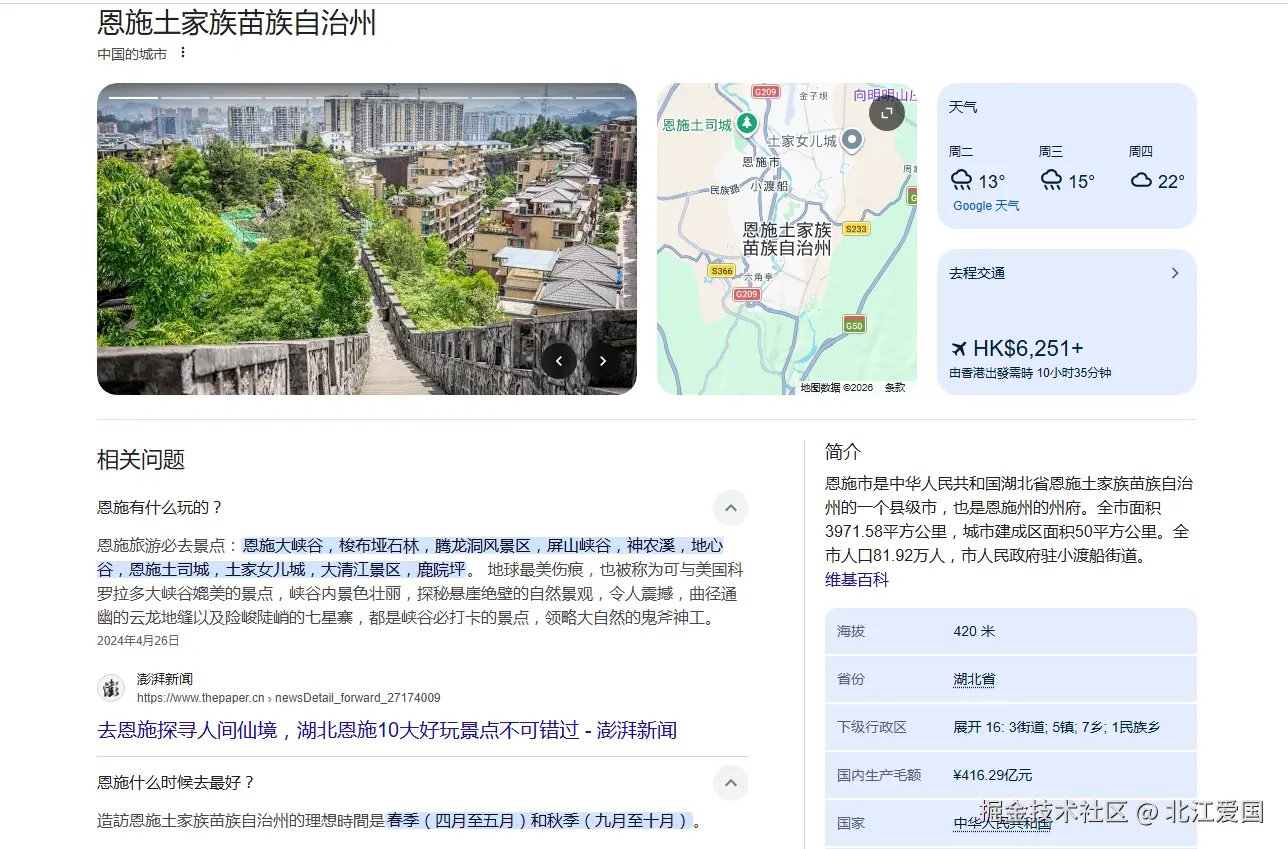The width and height of the screenshot is (1288, 849).
Task: Click the 省份 row label
Action: [x=851, y=679]
